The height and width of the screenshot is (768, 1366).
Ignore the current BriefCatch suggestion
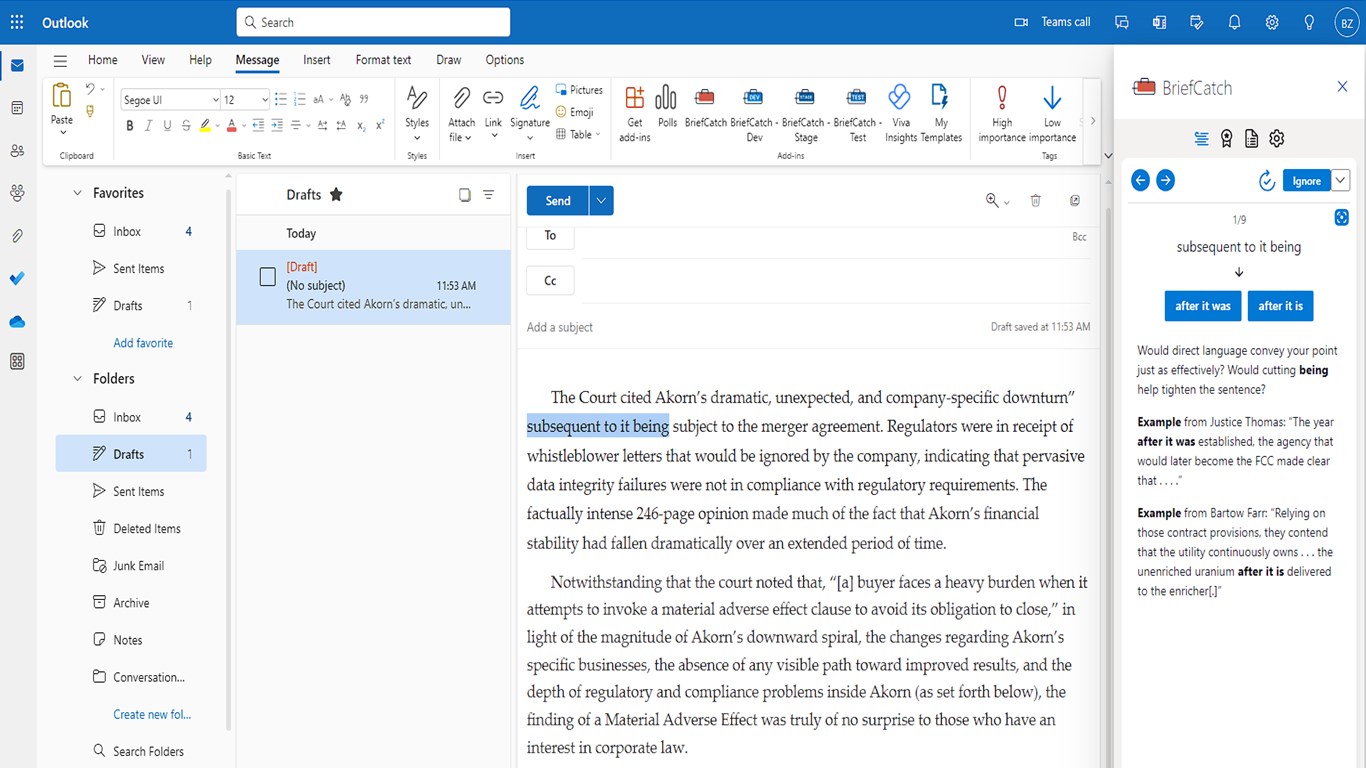click(1306, 180)
